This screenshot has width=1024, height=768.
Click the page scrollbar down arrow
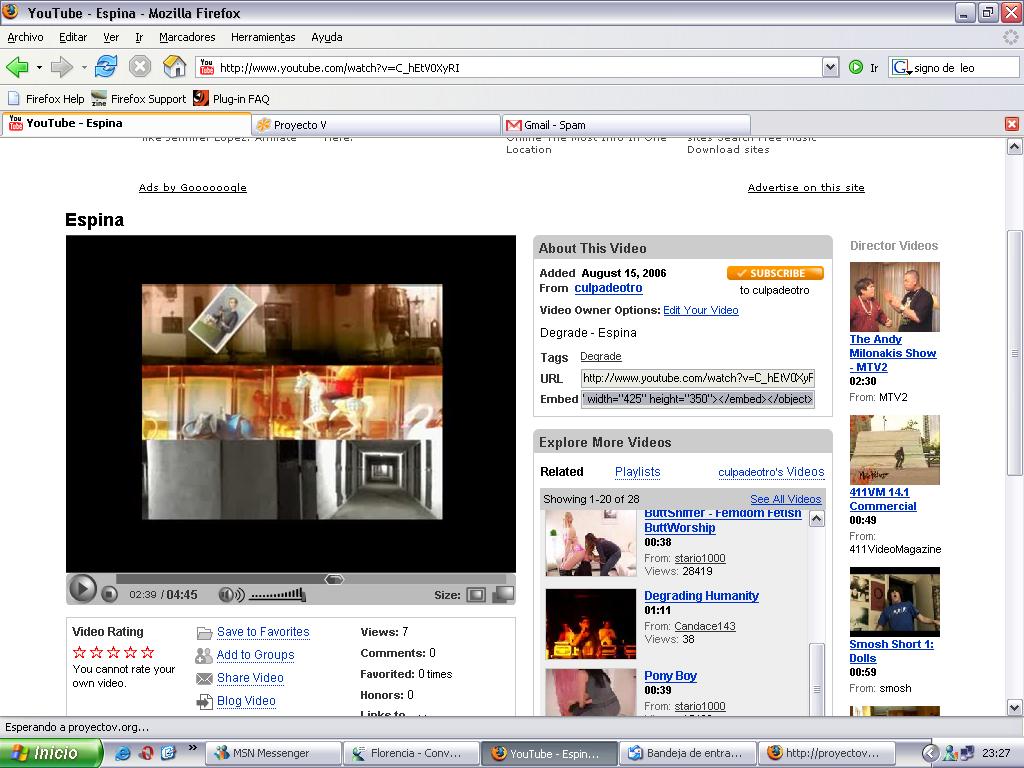(x=1014, y=707)
